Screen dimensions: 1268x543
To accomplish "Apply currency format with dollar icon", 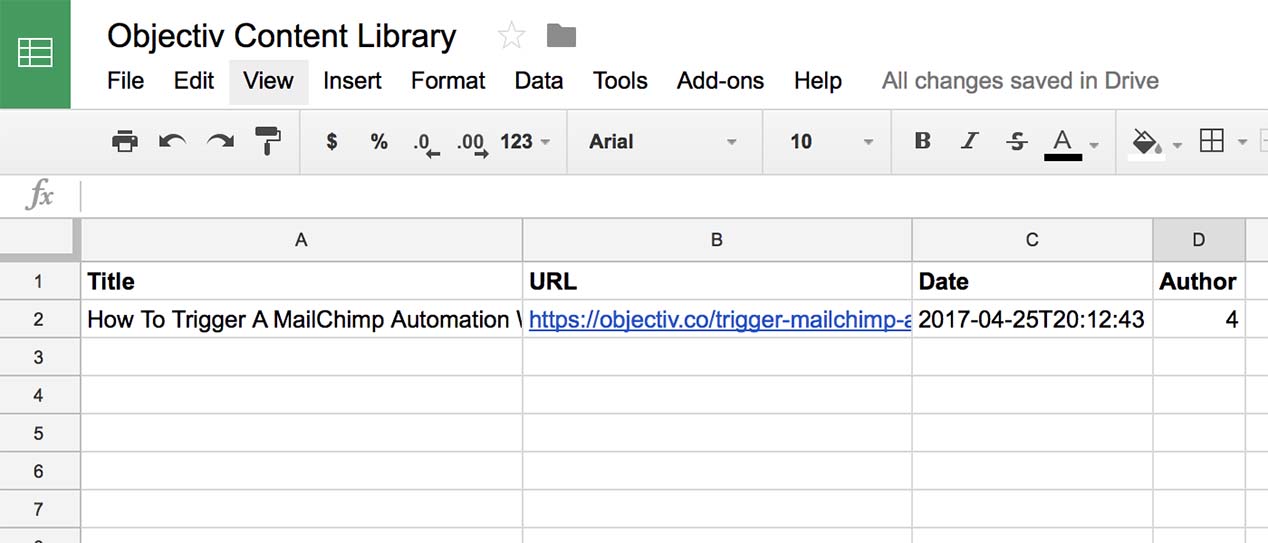I will [x=332, y=142].
